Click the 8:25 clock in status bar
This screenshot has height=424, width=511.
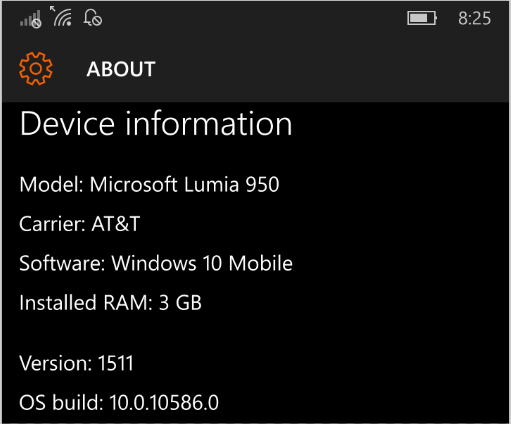tap(474, 18)
